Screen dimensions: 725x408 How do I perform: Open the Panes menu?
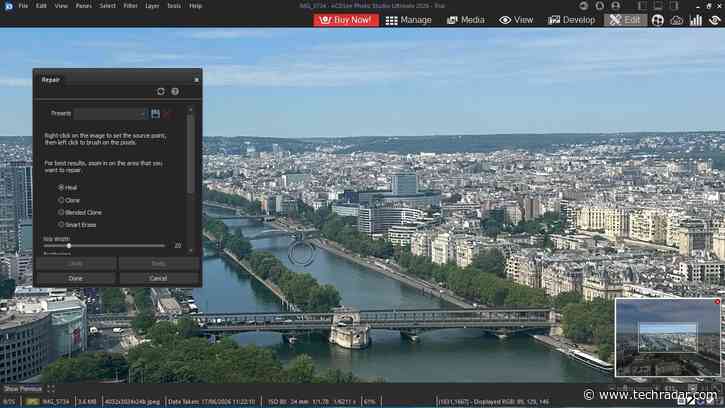tap(84, 6)
